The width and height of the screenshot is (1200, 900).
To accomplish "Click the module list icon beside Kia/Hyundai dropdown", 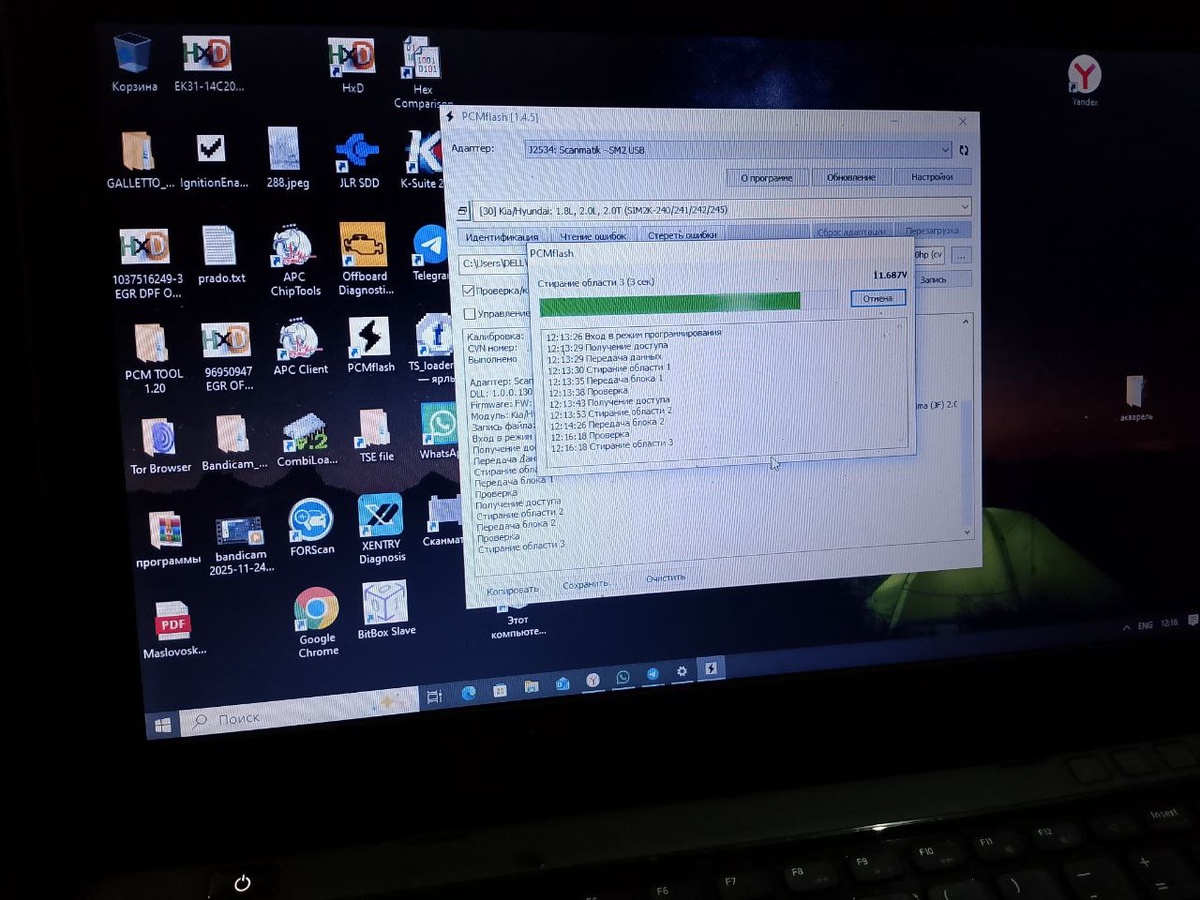I will point(463,211).
